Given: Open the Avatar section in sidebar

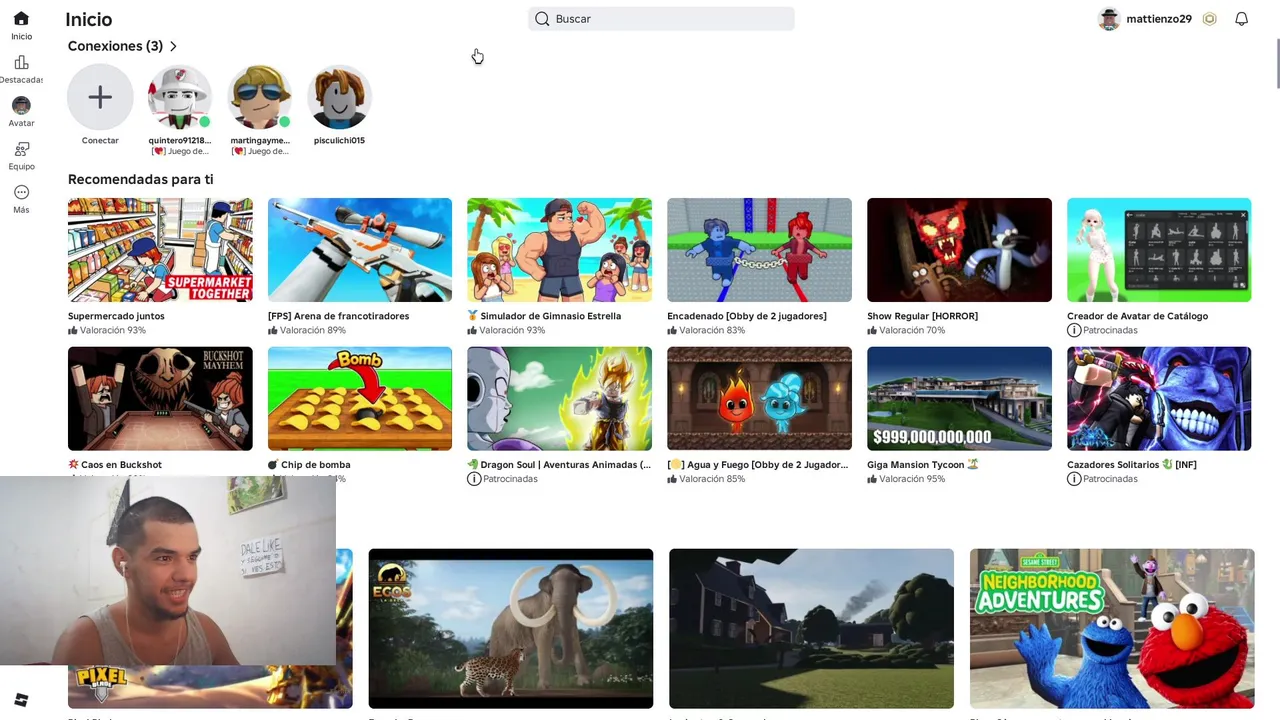Looking at the screenshot, I should pyautogui.click(x=21, y=105).
